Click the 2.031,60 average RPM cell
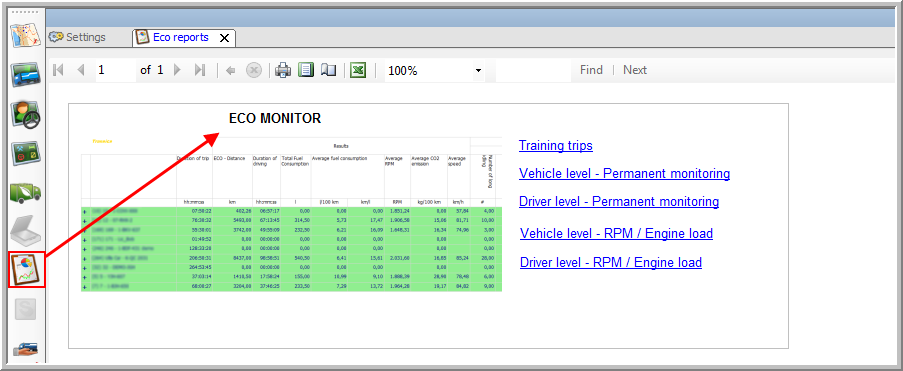Image resolution: width=903 pixels, height=371 pixels. click(x=398, y=258)
